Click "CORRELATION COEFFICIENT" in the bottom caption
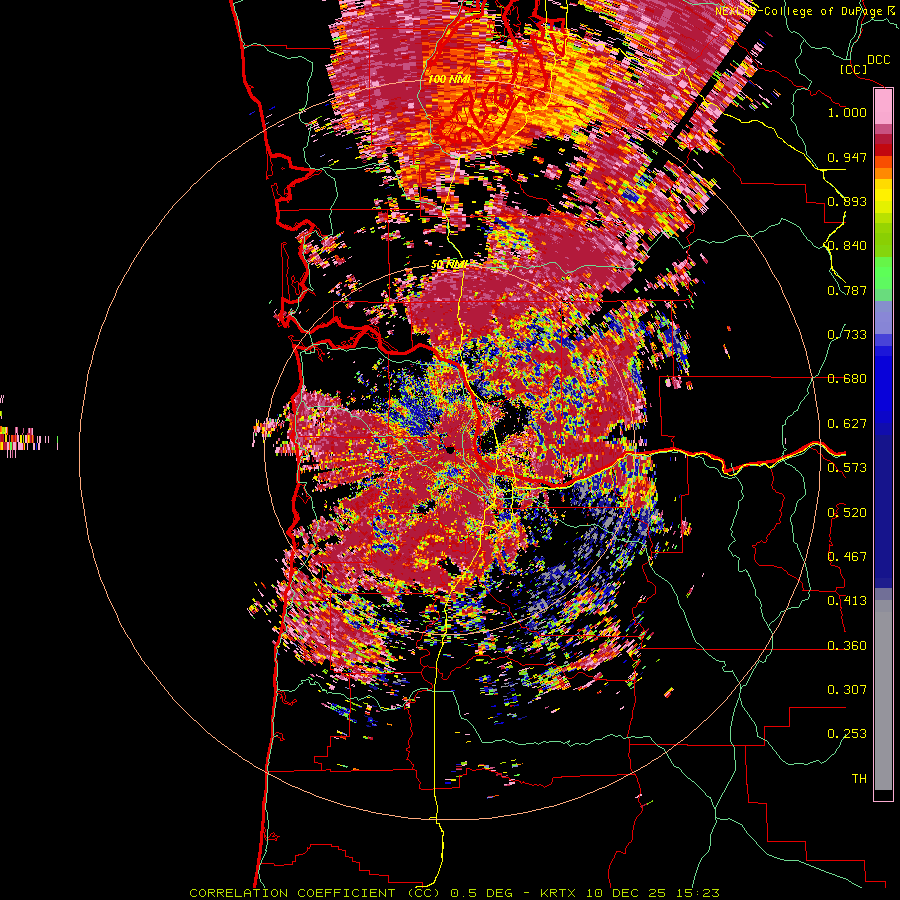The width and height of the screenshot is (900, 900). (x=292, y=893)
